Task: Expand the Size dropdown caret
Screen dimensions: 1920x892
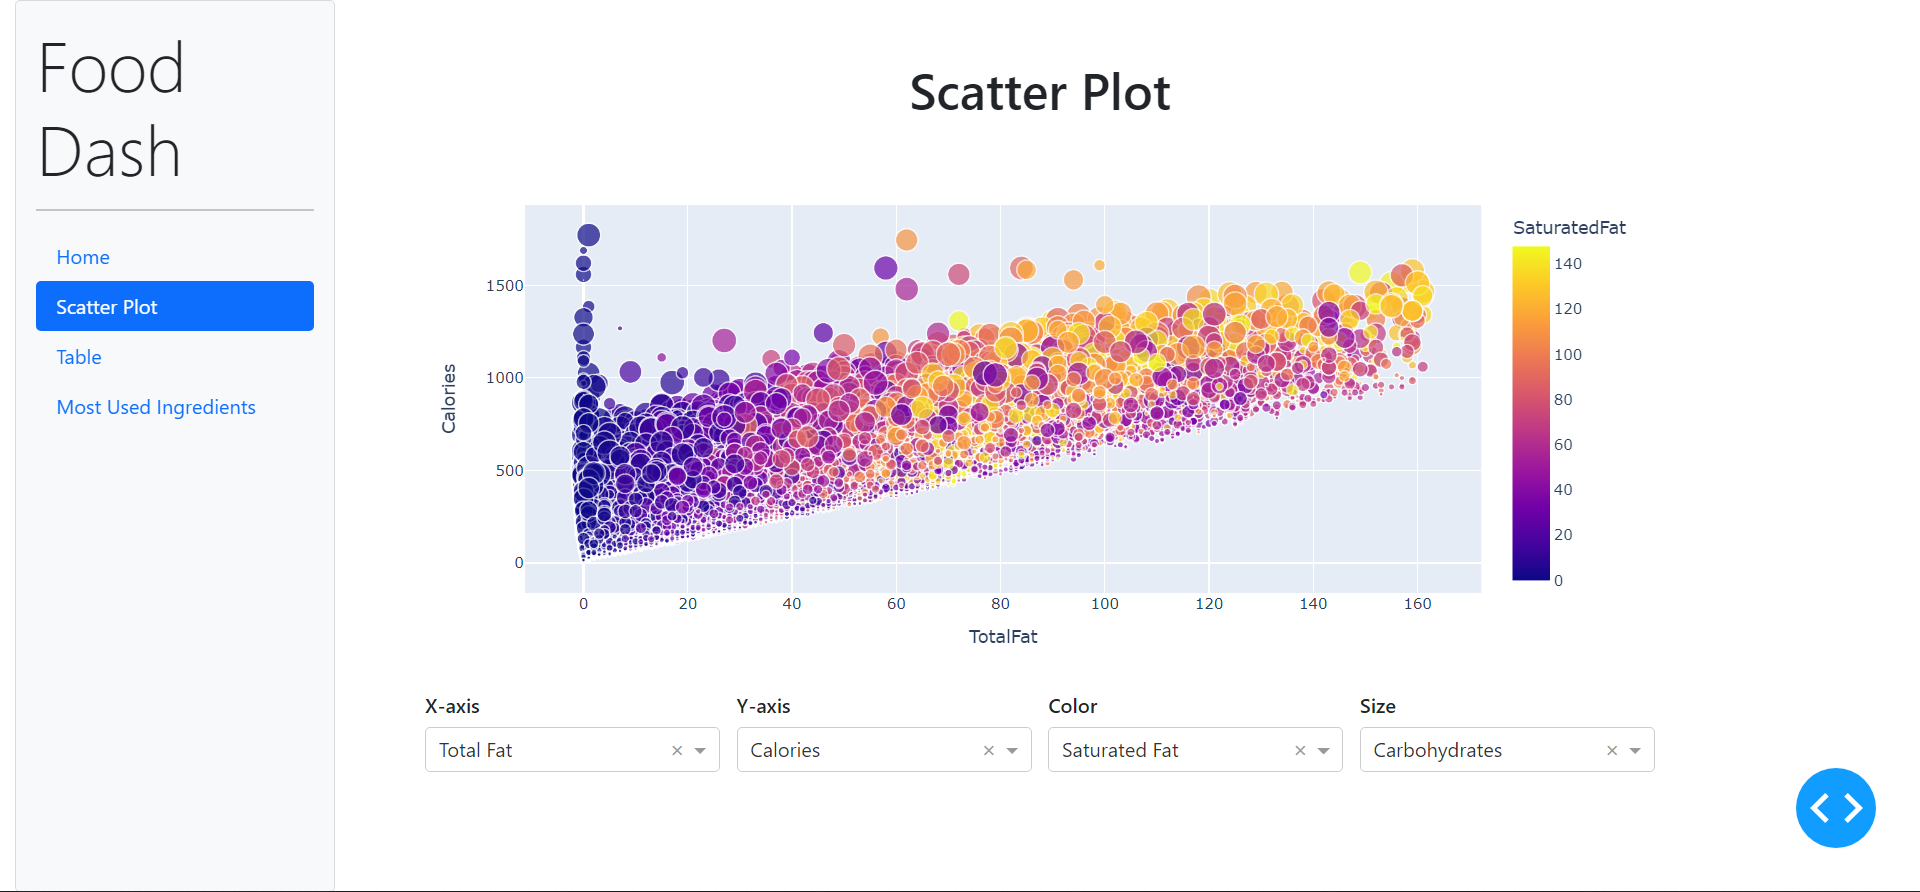Action: 1636,750
